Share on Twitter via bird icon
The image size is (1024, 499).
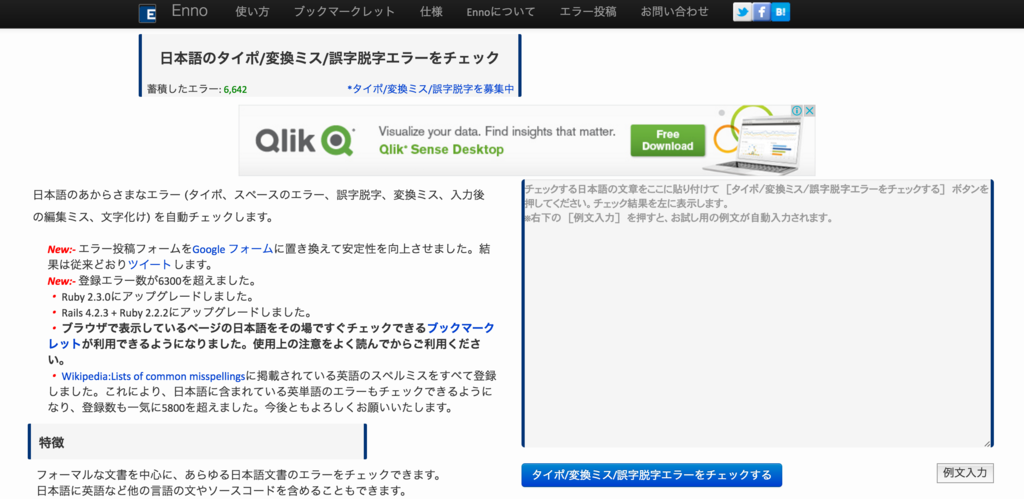742,12
